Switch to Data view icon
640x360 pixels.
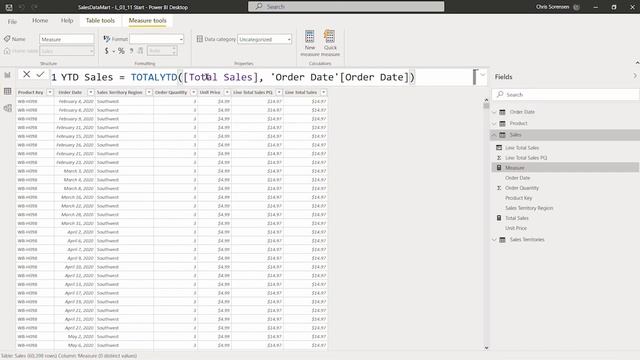[7, 91]
